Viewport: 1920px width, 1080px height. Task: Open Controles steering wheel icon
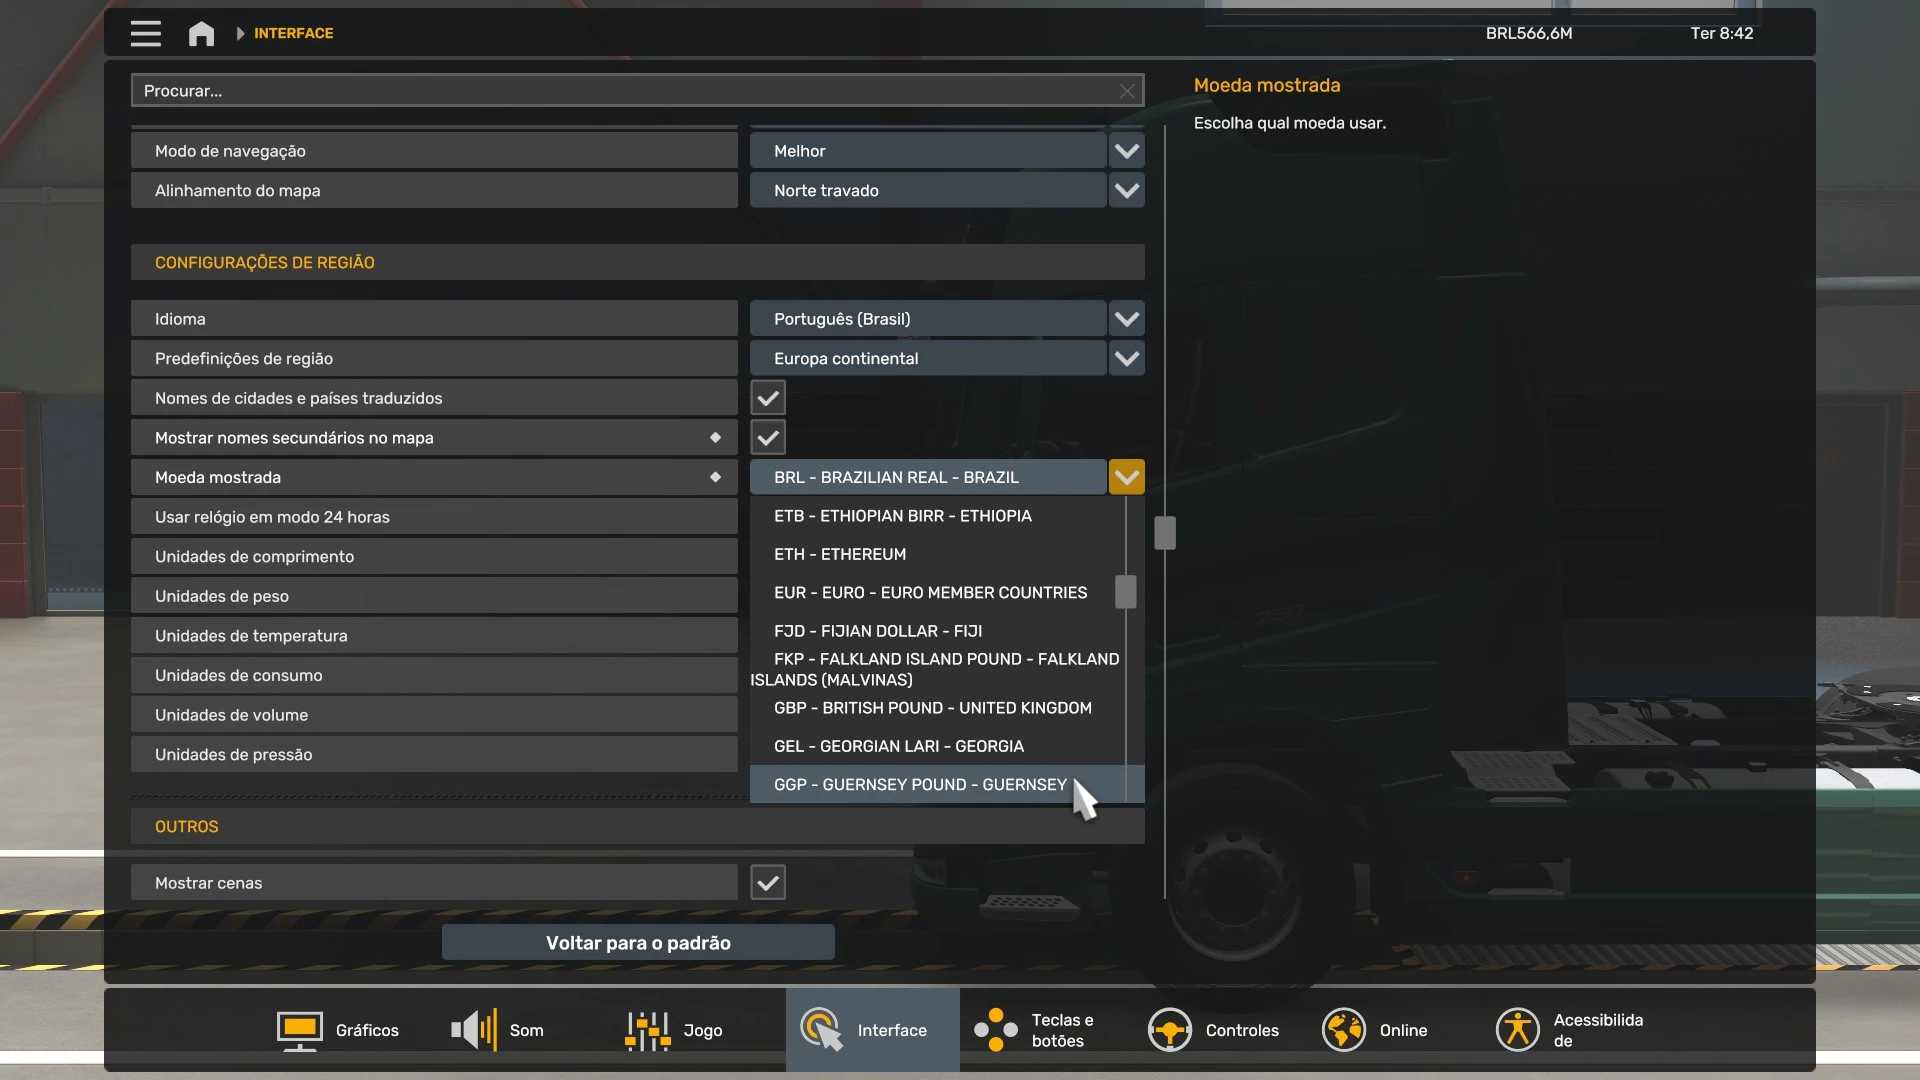pos(1169,1030)
